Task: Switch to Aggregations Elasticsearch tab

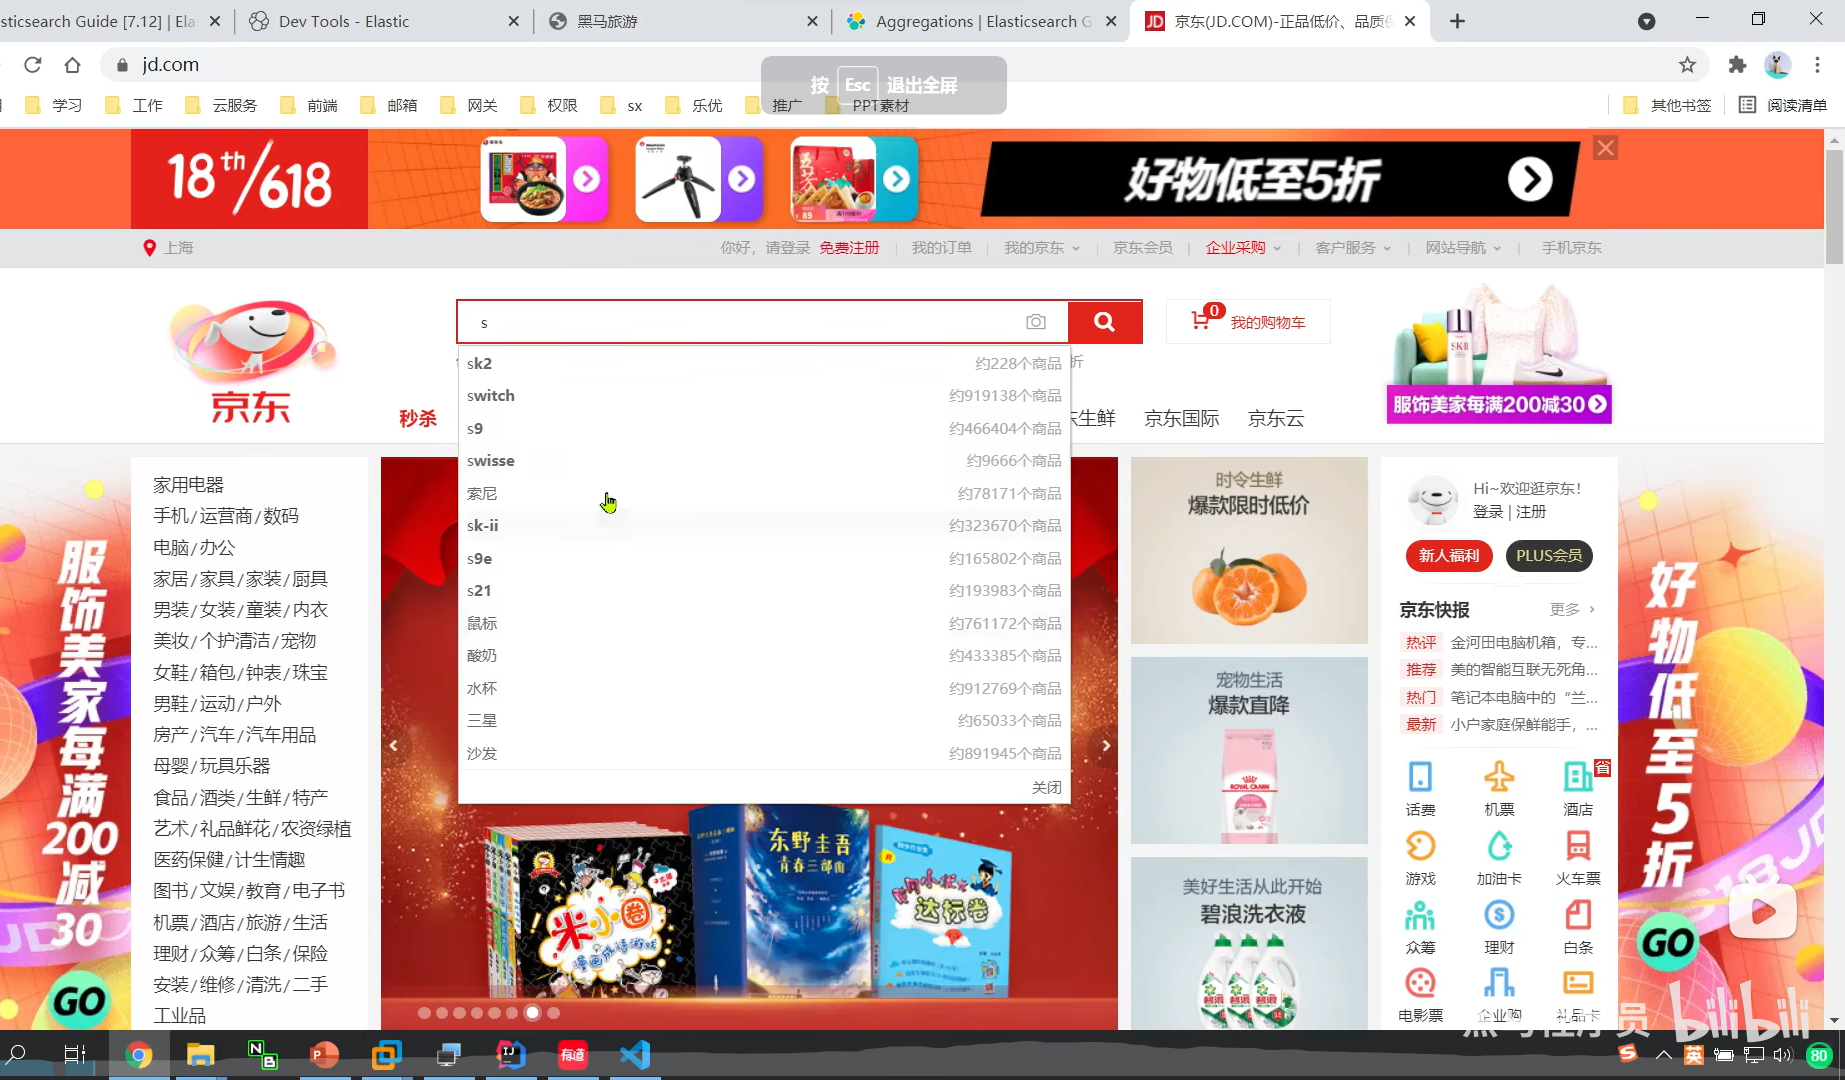Action: 980,21
